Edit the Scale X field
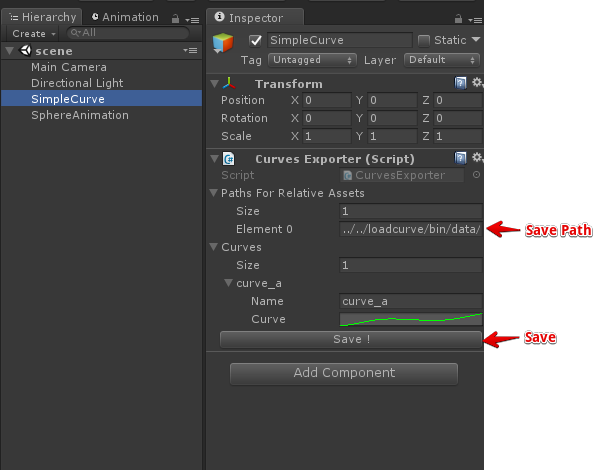Viewport: 599px width, 470px height. [327, 136]
